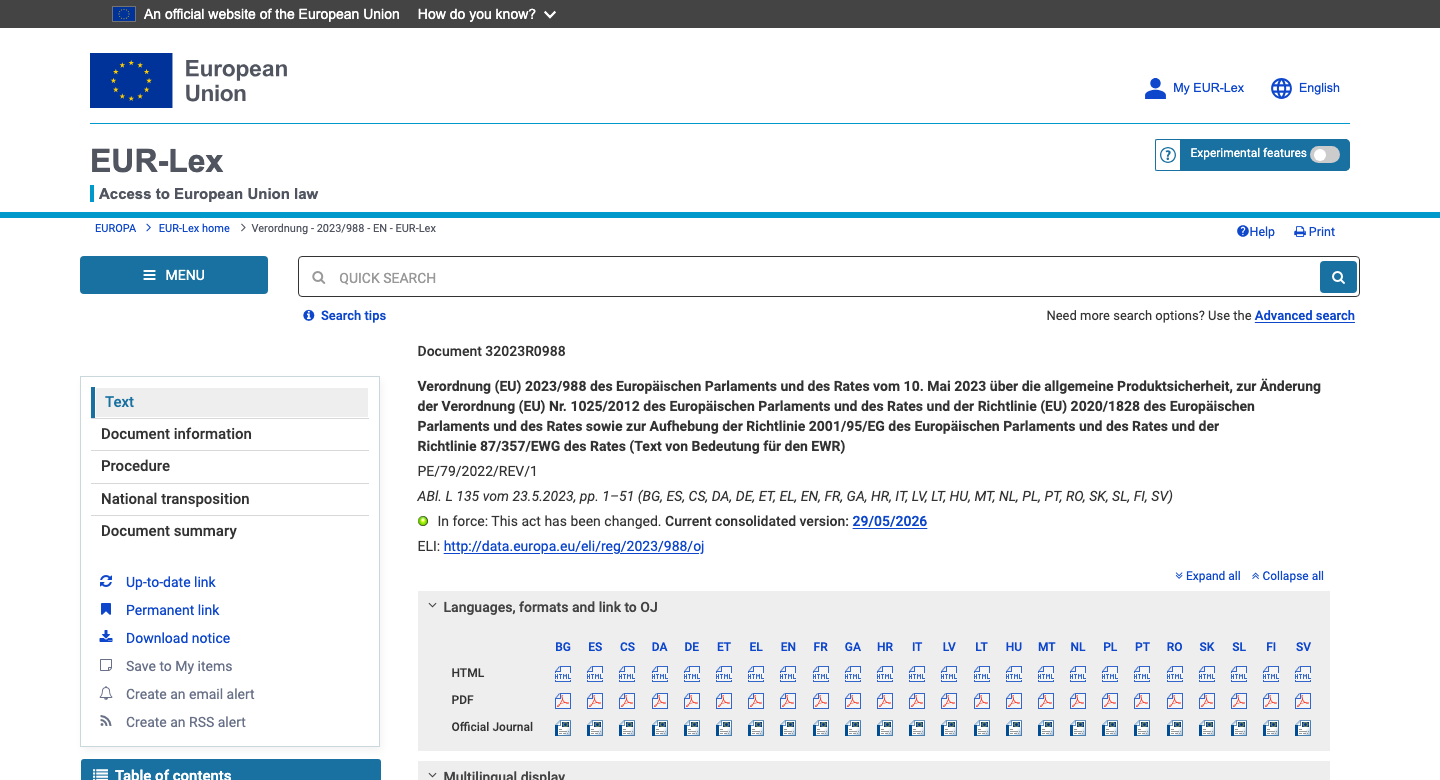Screen dimensions: 1440x780
Task: Open the Official Journal in PT
Action: [1142, 728]
